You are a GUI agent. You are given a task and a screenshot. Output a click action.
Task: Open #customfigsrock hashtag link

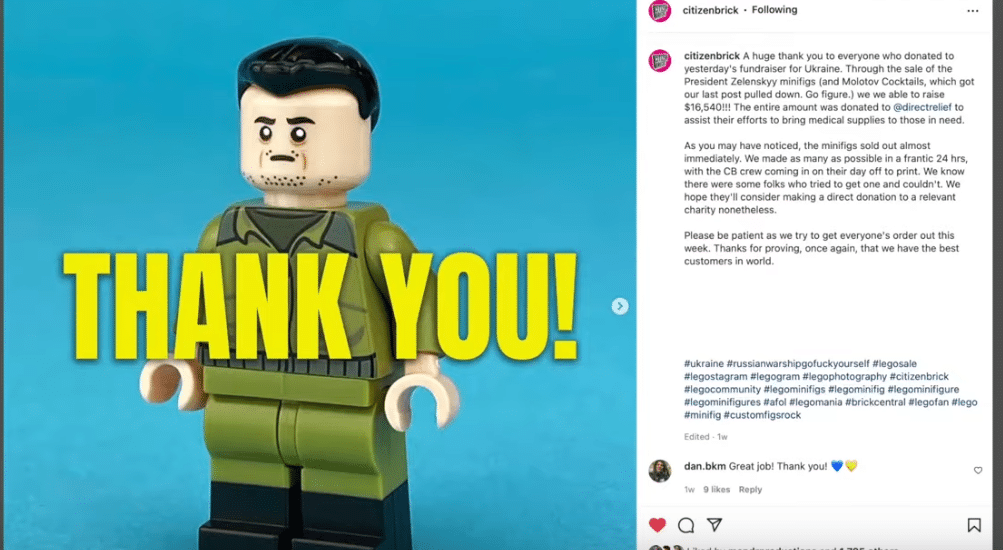[x=762, y=414]
